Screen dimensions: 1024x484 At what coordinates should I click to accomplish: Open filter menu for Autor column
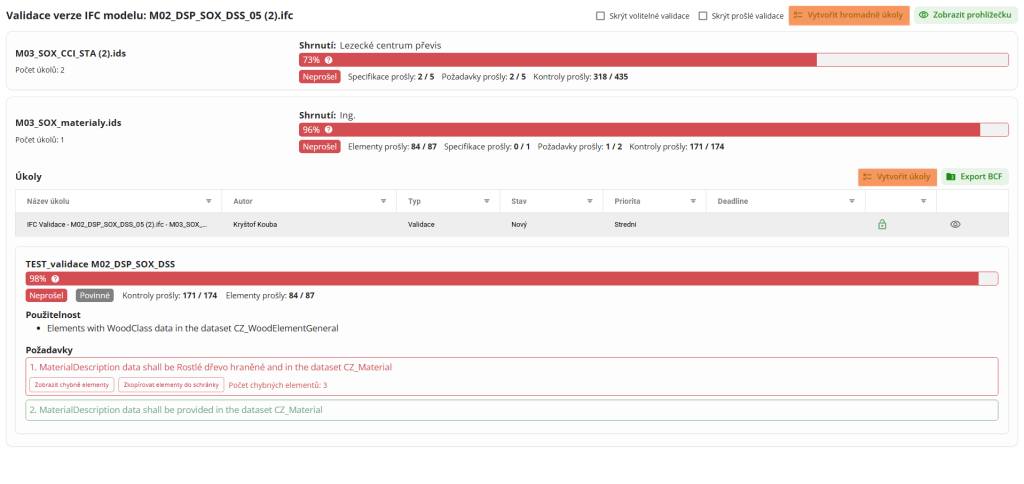[383, 201]
